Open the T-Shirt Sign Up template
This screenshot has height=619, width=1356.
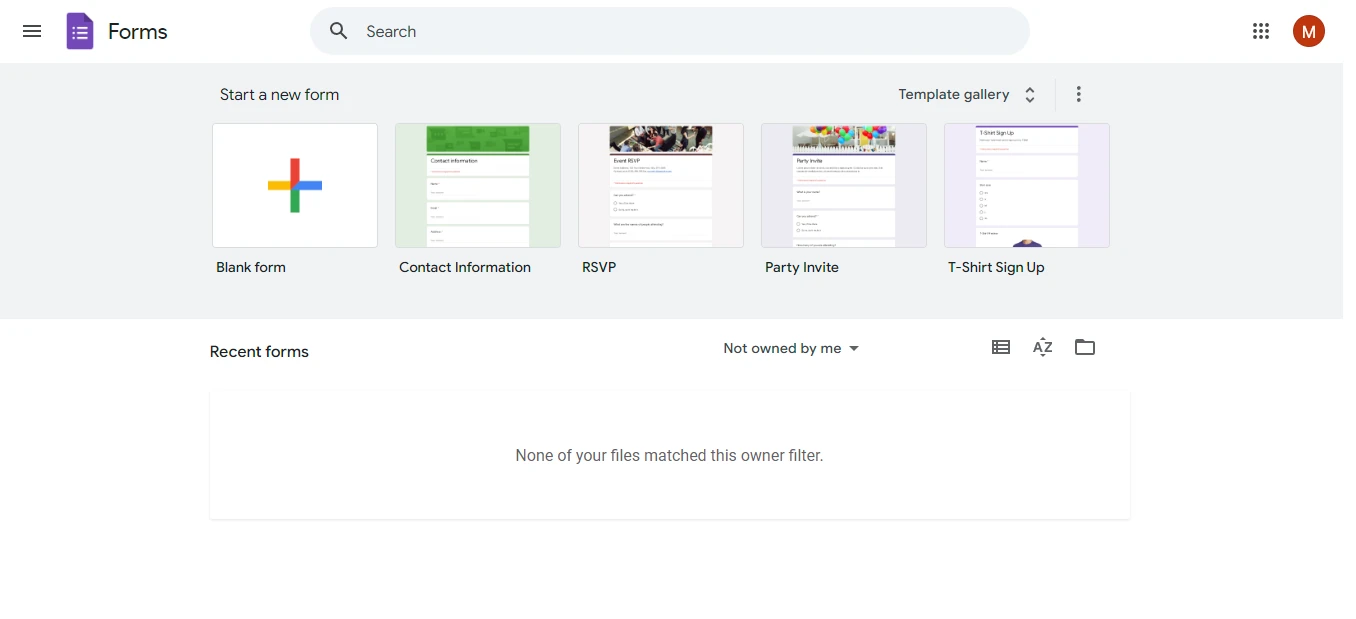pos(1026,185)
